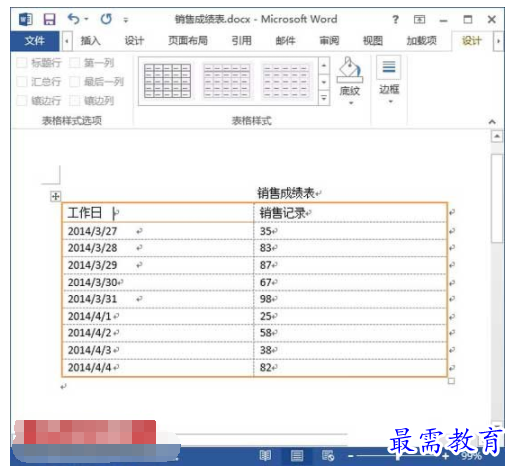Open the 页面布局 Page Layout tab
This screenshot has width=511, height=472.
pos(188,41)
